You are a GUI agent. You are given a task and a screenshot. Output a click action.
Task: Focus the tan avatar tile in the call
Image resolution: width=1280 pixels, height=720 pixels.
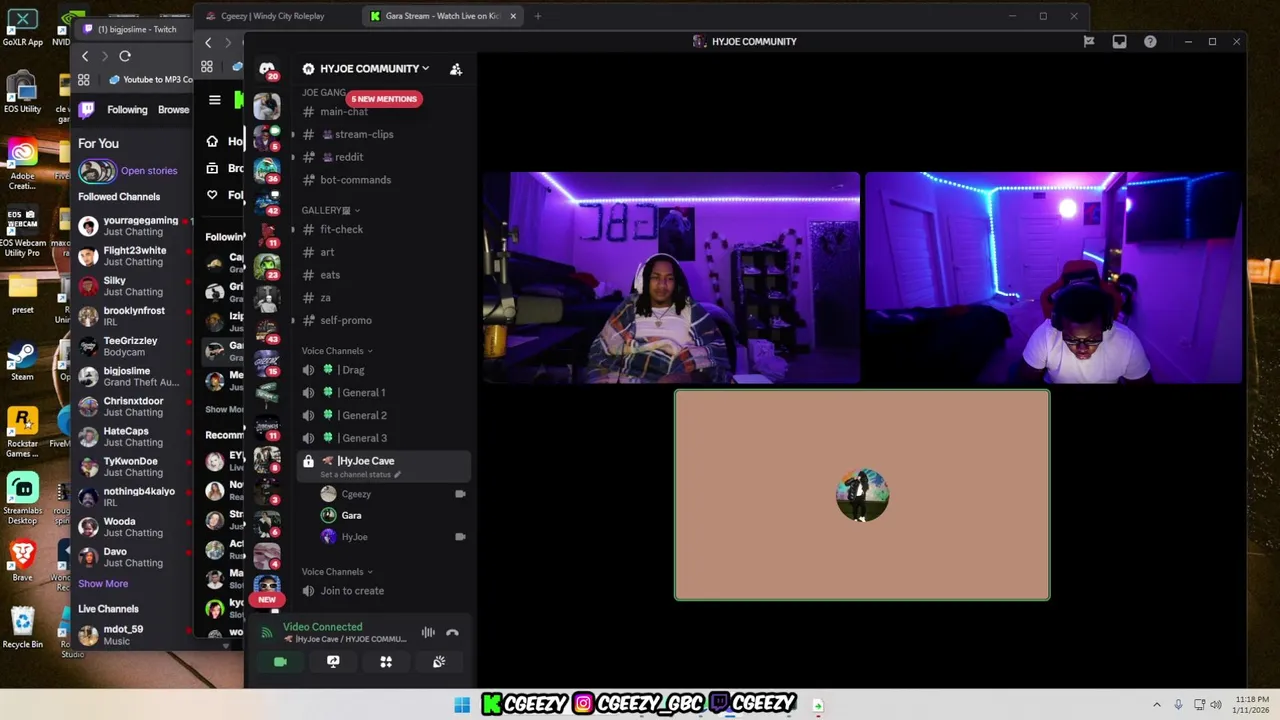pos(862,495)
